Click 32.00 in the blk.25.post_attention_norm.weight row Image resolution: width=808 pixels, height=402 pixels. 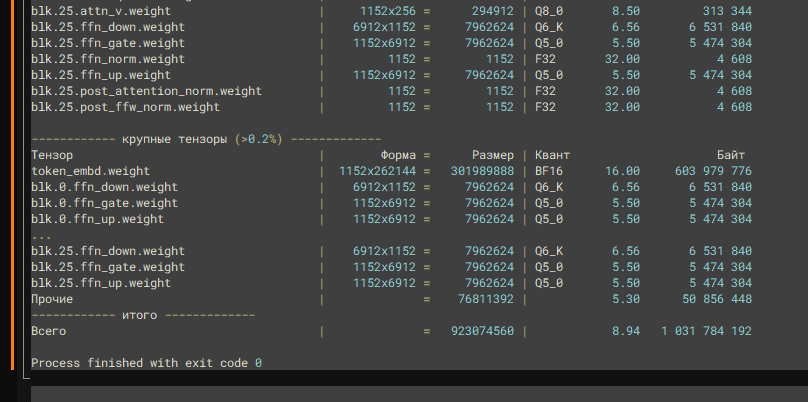tap(622, 91)
